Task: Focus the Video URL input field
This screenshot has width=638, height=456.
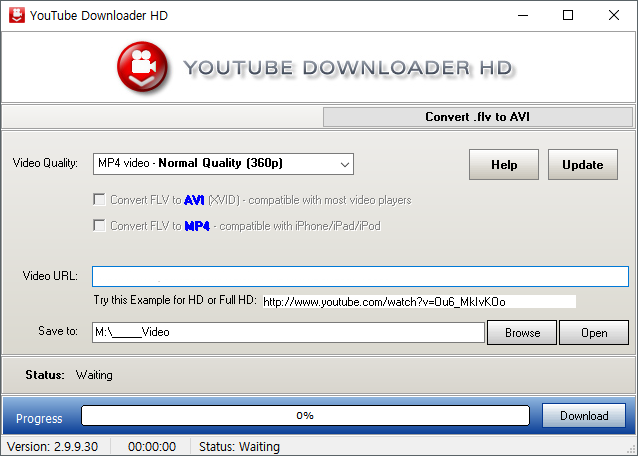Action: pyautogui.click(x=360, y=277)
